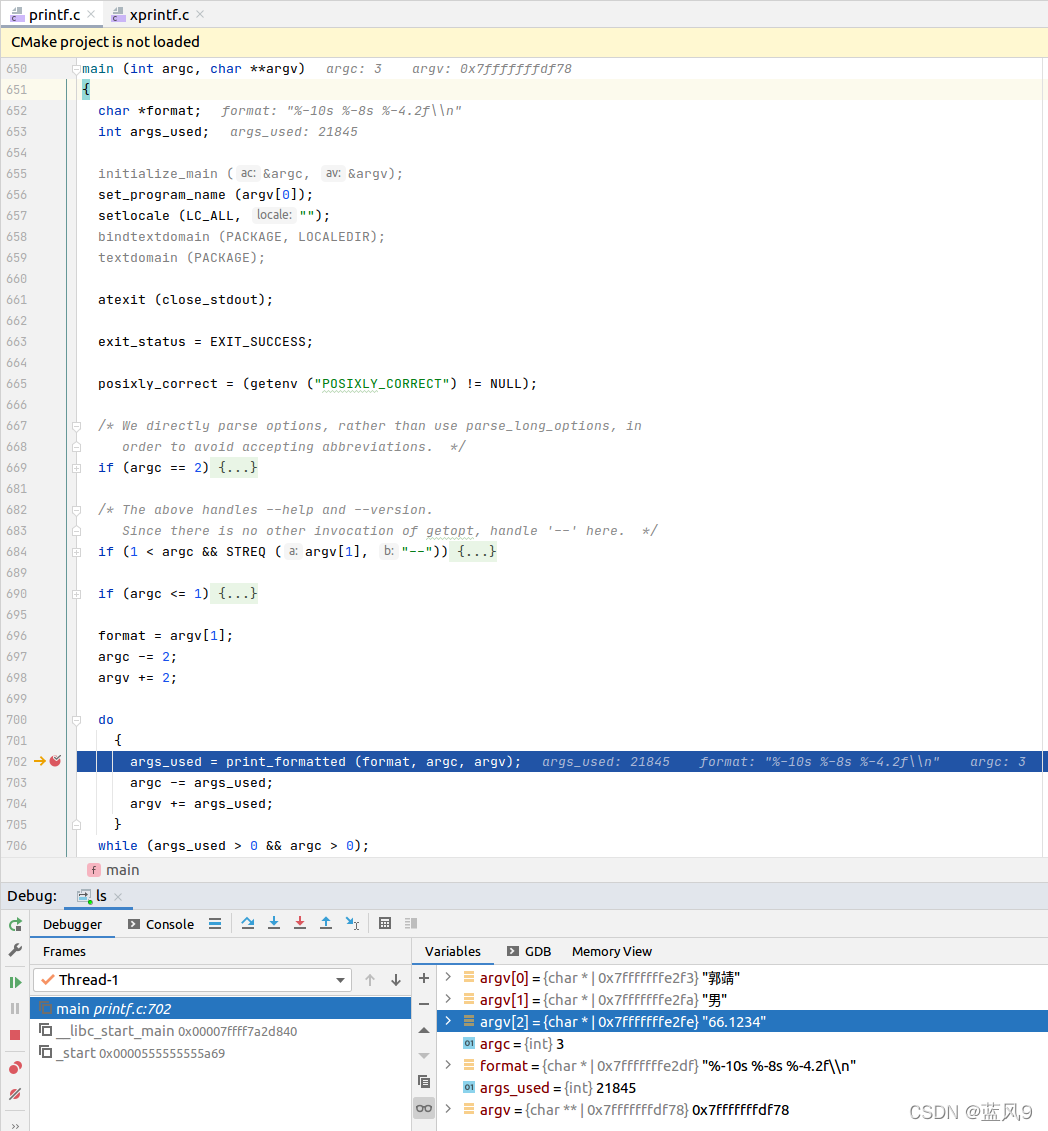Rerun the debug session
This screenshot has width=1048, height=1131.
(15, 925)
